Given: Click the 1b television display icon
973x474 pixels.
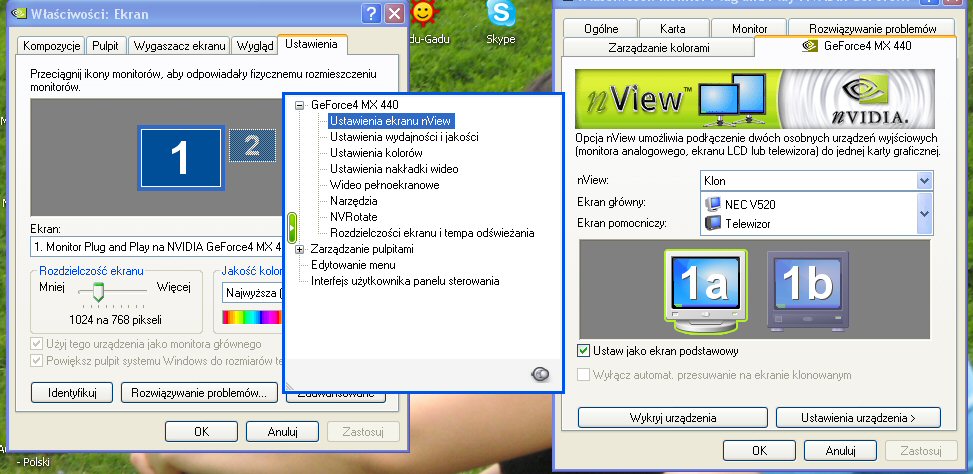Looking at the screenshot, I should coord(807,289).
